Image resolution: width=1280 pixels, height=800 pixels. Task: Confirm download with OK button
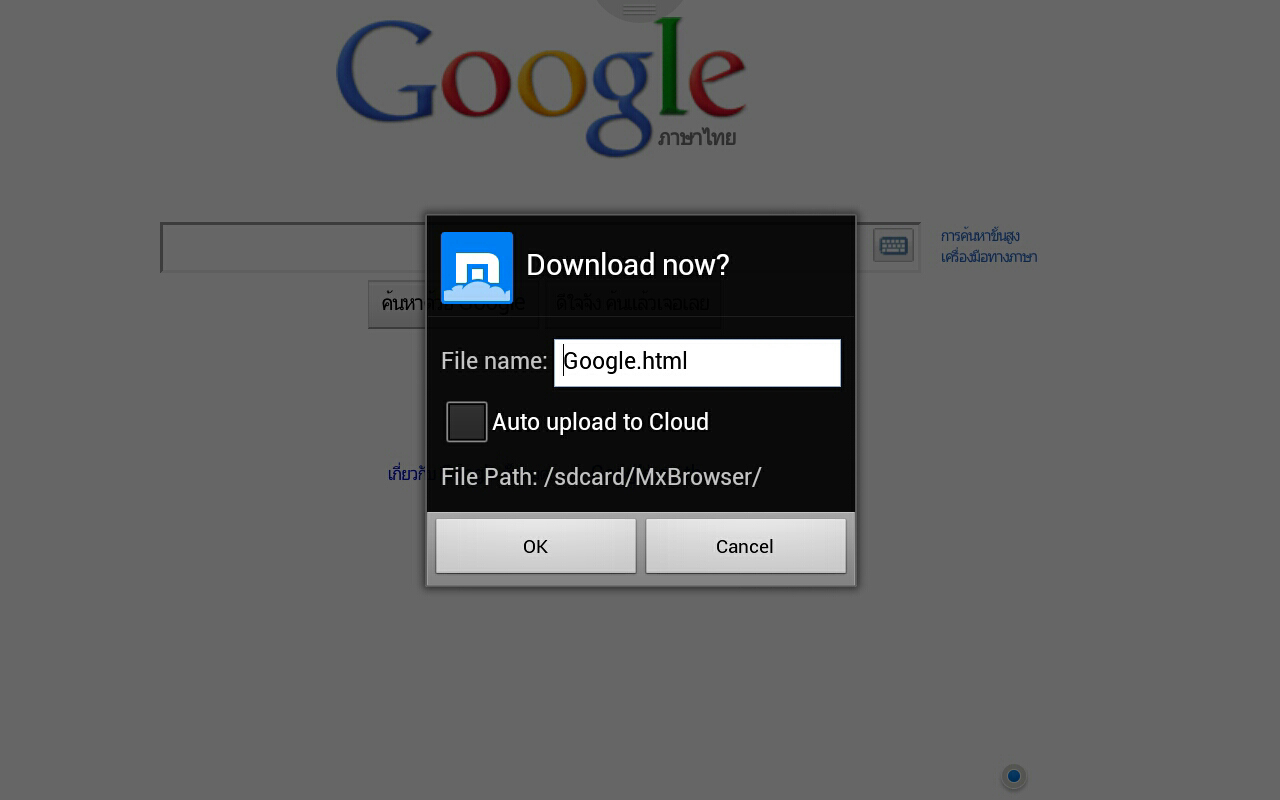click(x=536, y=546)
